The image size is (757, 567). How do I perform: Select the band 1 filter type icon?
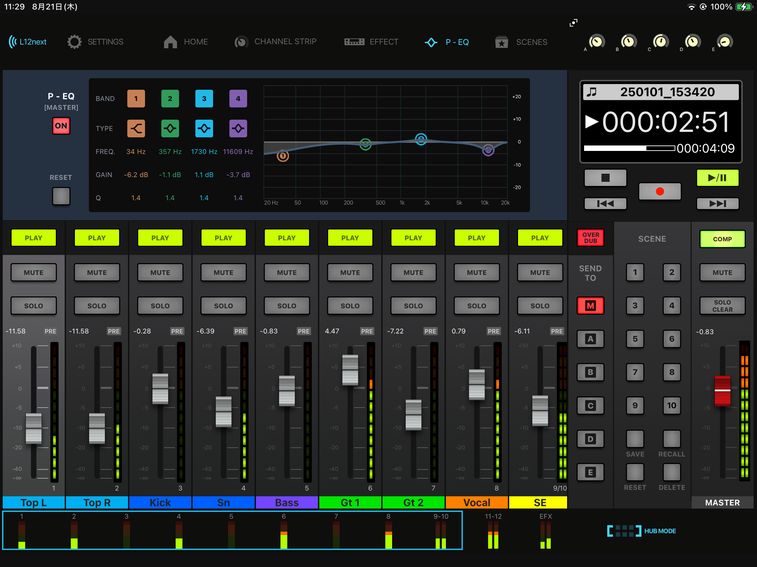pos(136,129)
